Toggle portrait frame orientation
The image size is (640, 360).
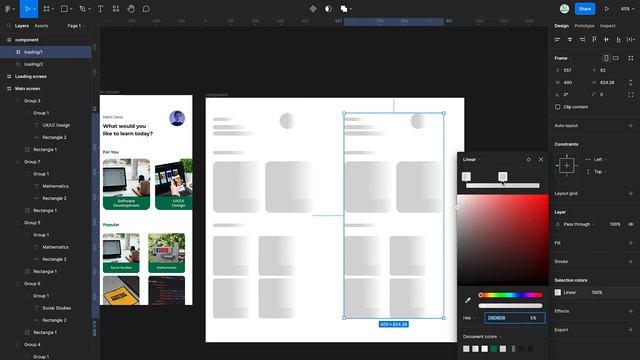[606, 58]
